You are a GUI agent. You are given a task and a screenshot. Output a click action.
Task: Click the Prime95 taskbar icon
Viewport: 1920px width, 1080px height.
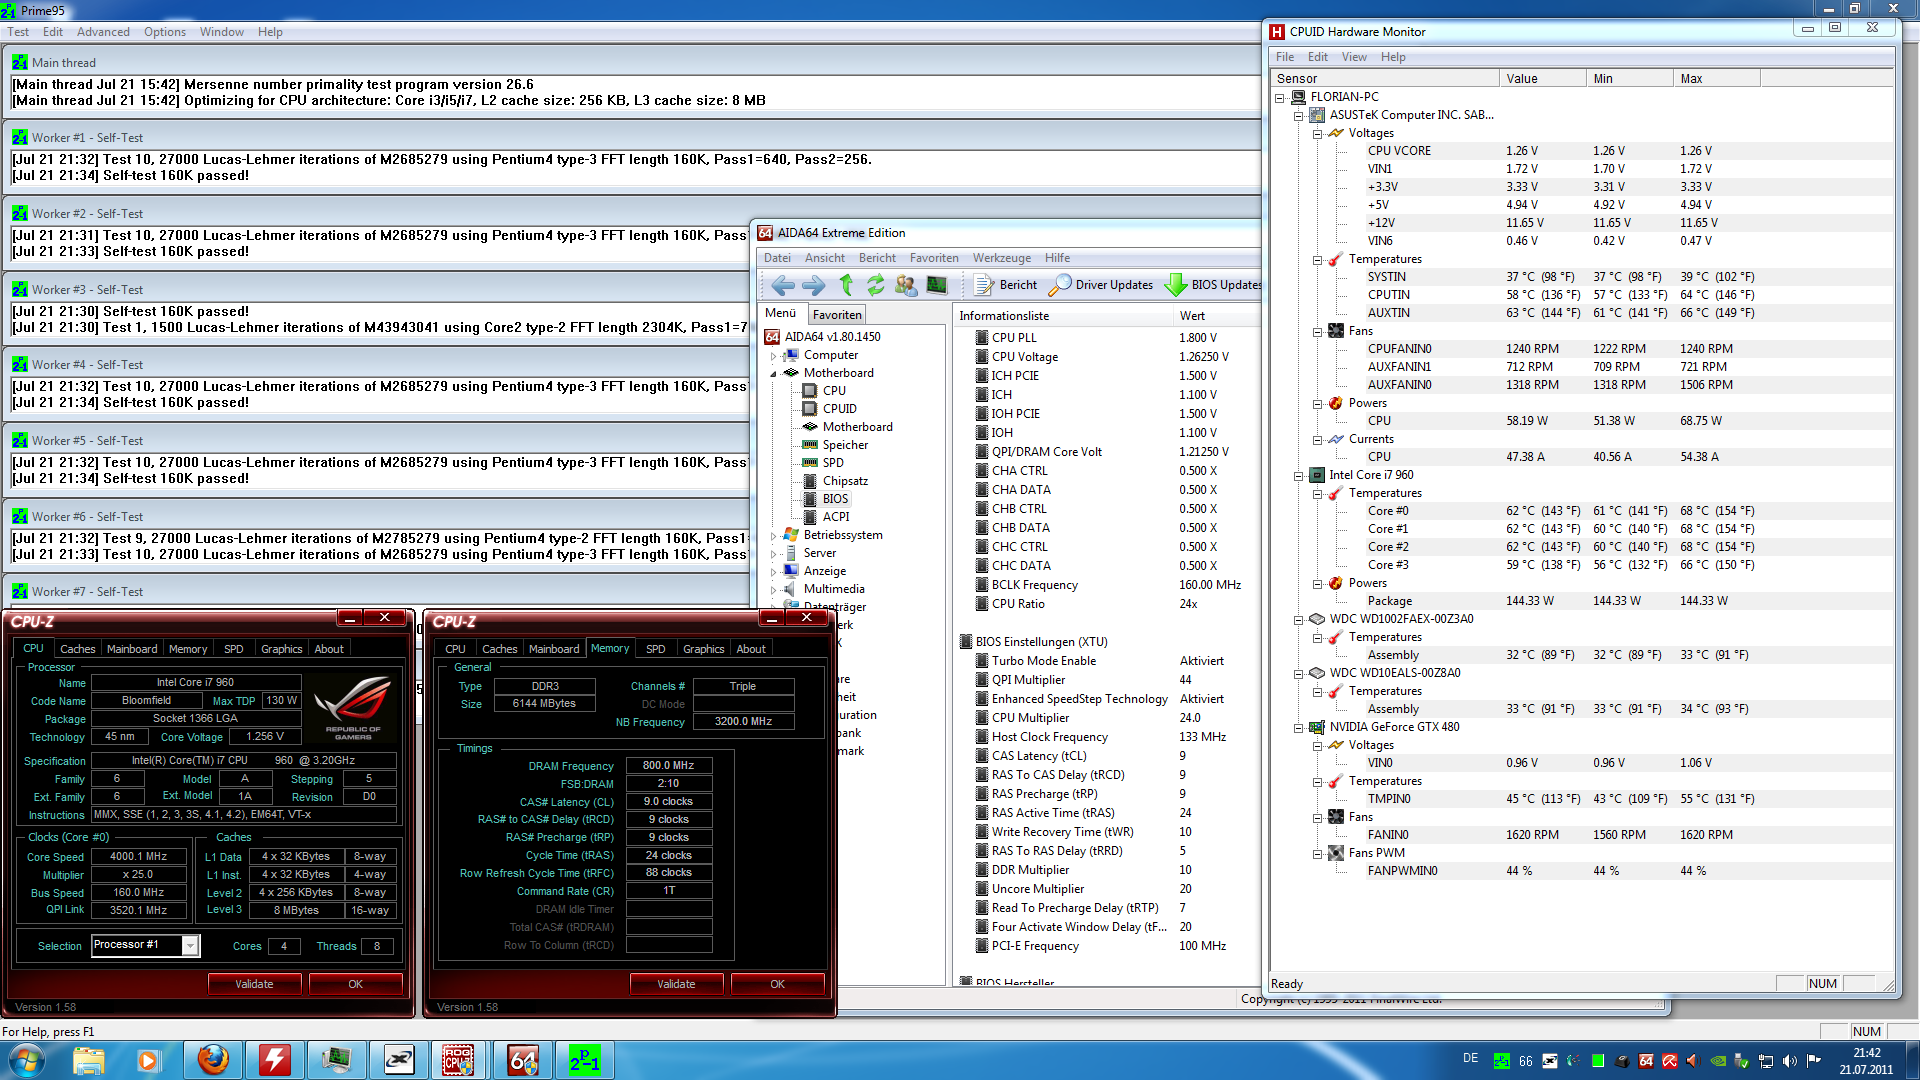tap(584, 1059)
